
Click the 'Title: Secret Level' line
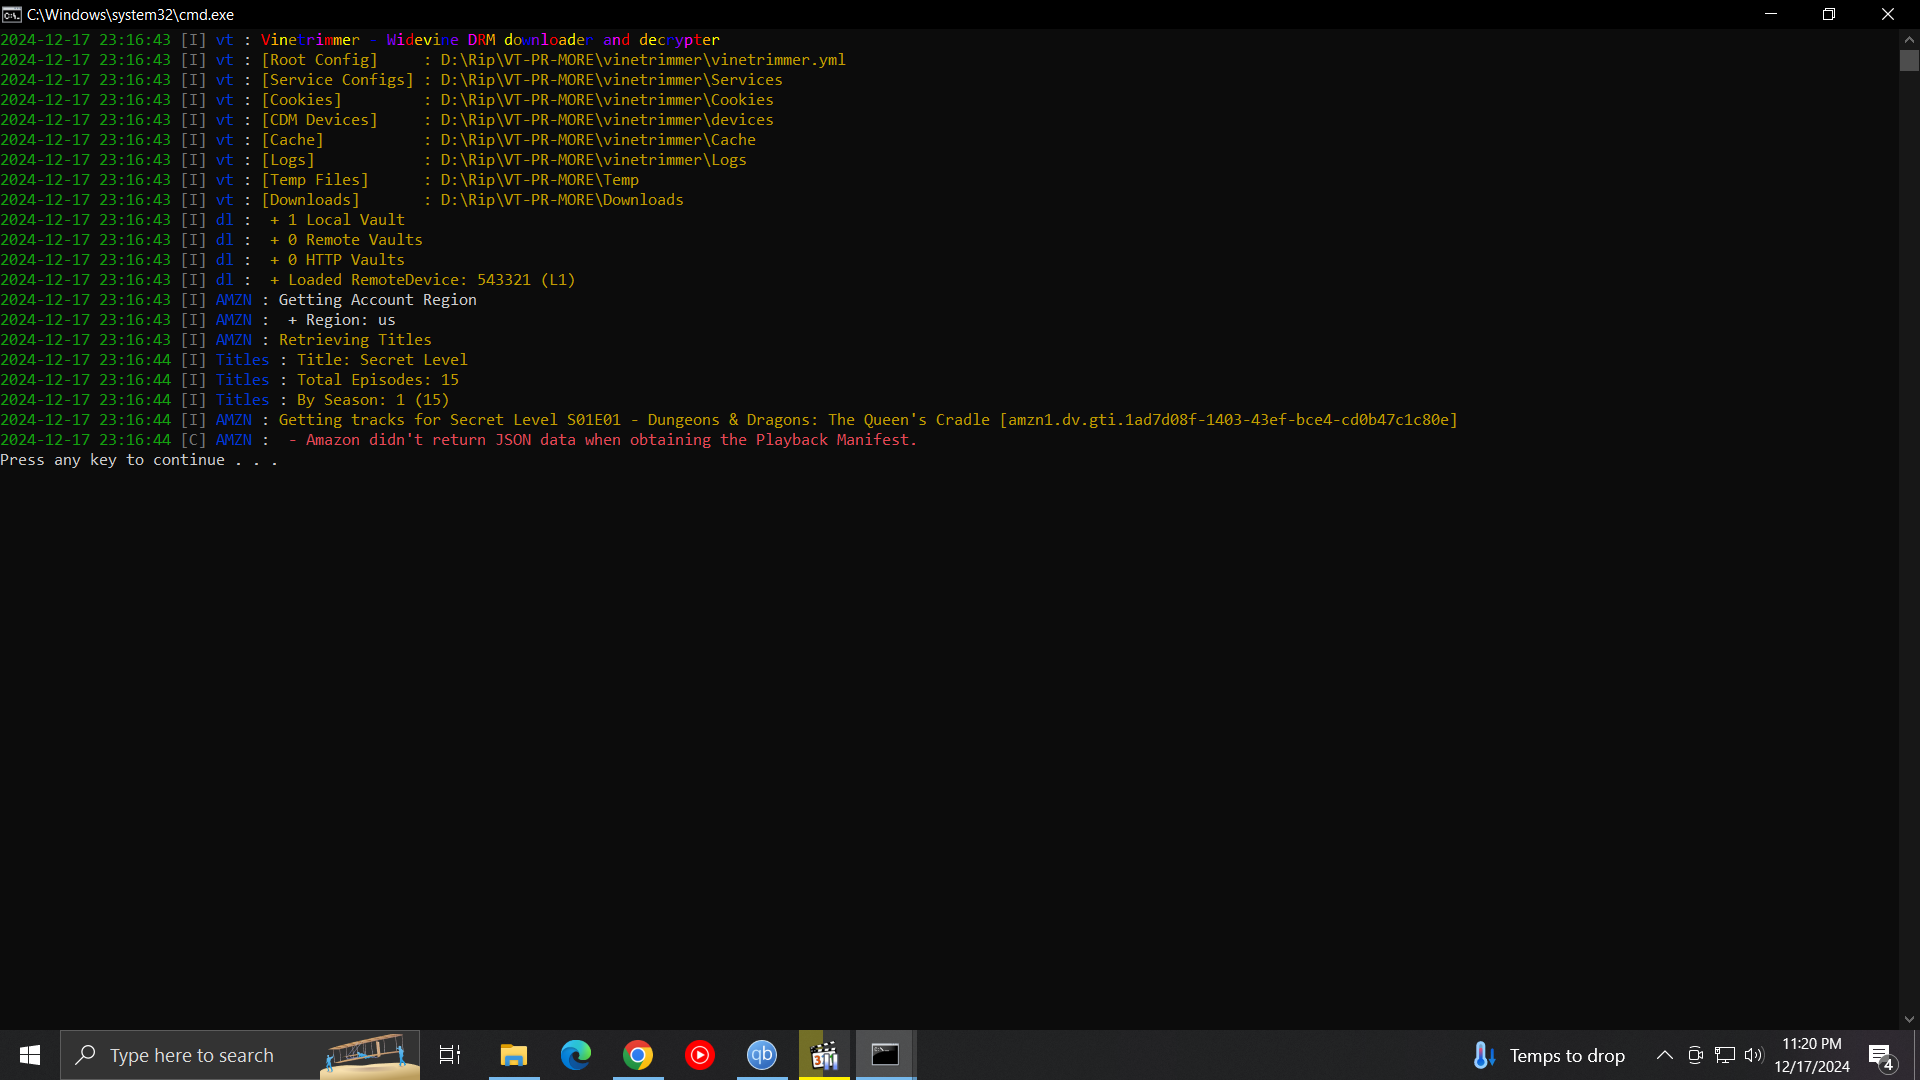click(382, 360)
